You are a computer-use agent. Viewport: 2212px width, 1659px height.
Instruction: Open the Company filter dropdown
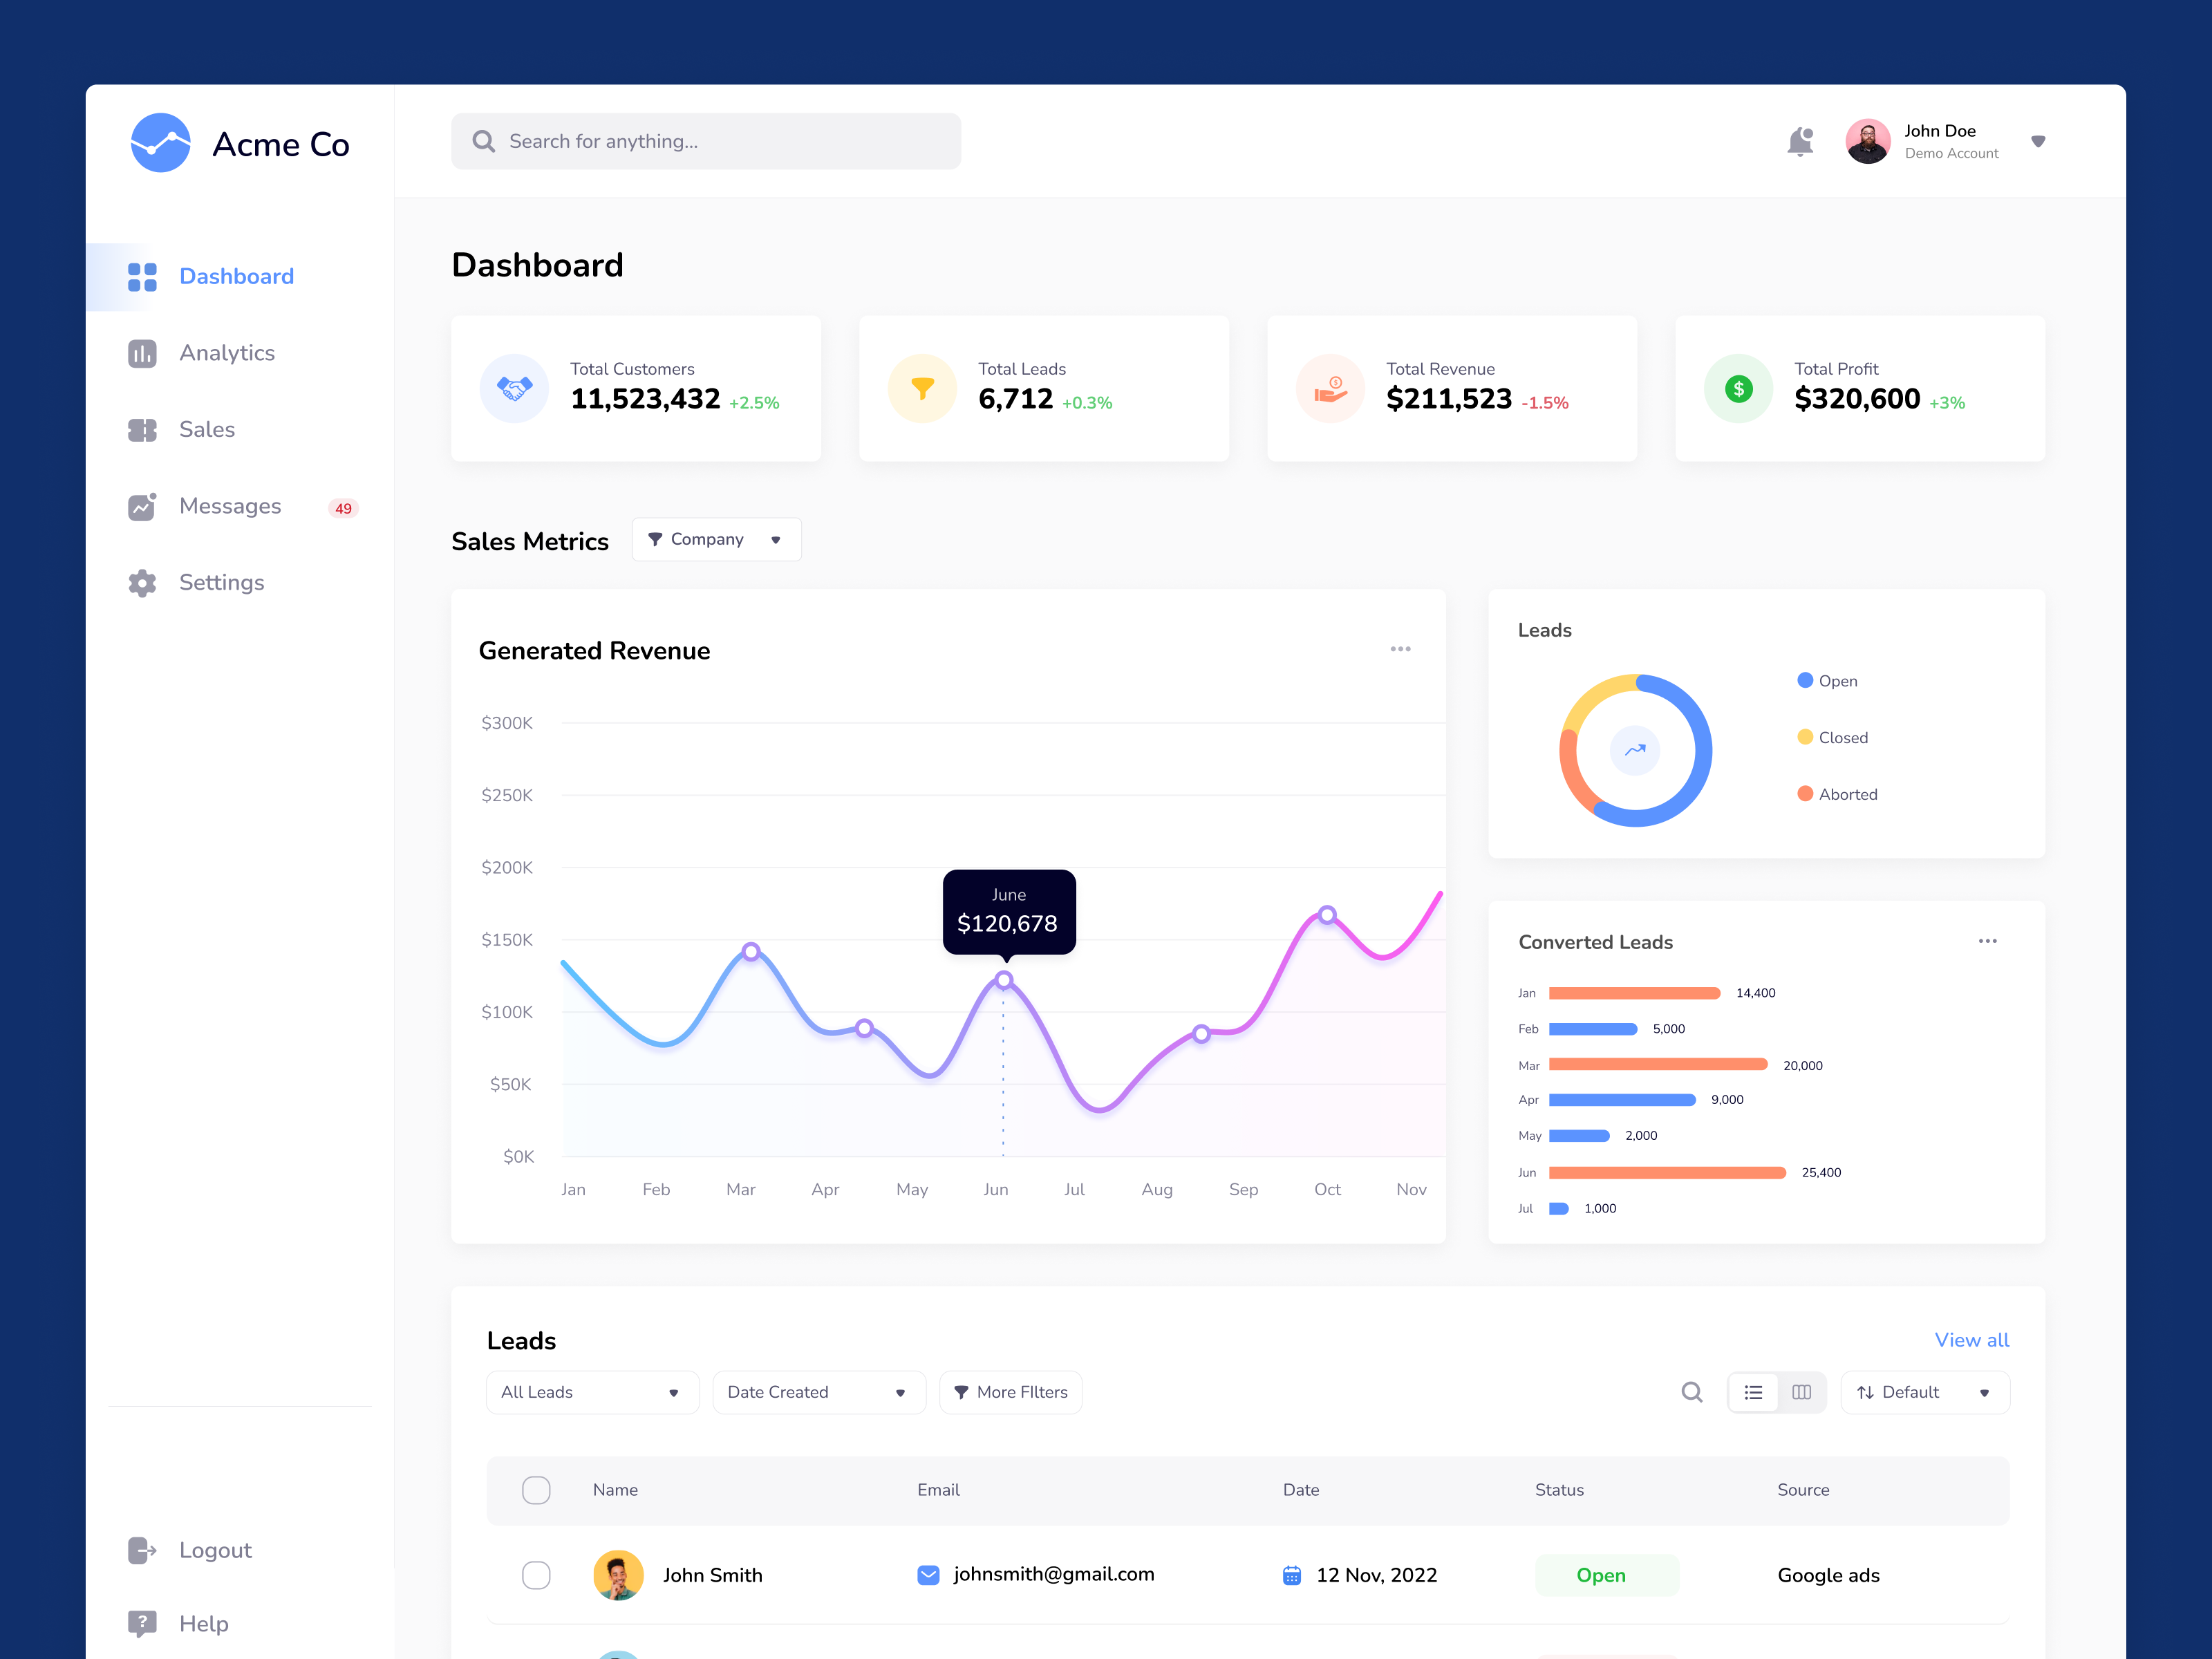click(716, 539)
